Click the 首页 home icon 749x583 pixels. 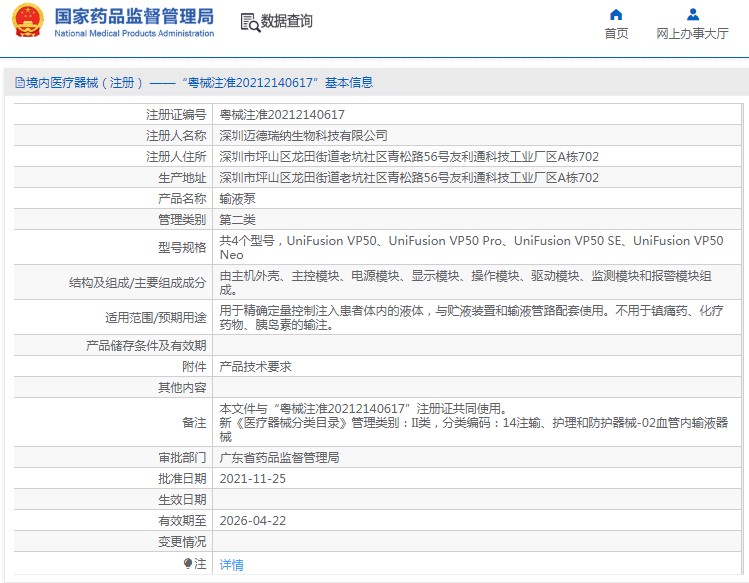click(616, 15)
